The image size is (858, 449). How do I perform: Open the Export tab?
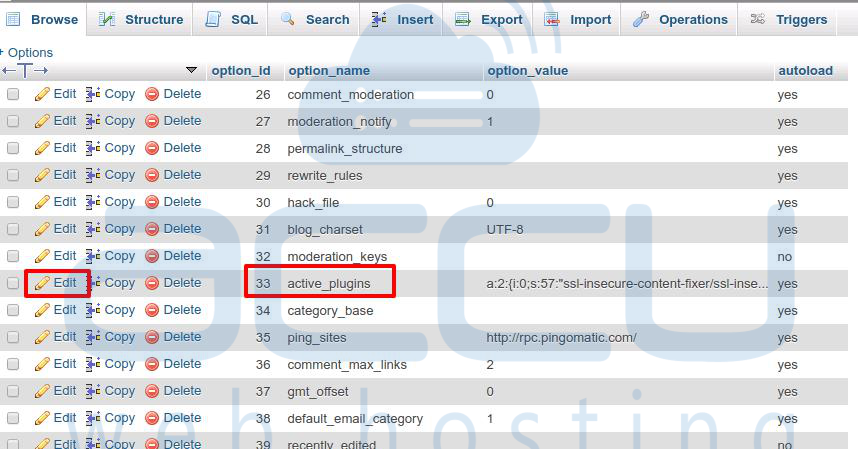click(489, 19)
